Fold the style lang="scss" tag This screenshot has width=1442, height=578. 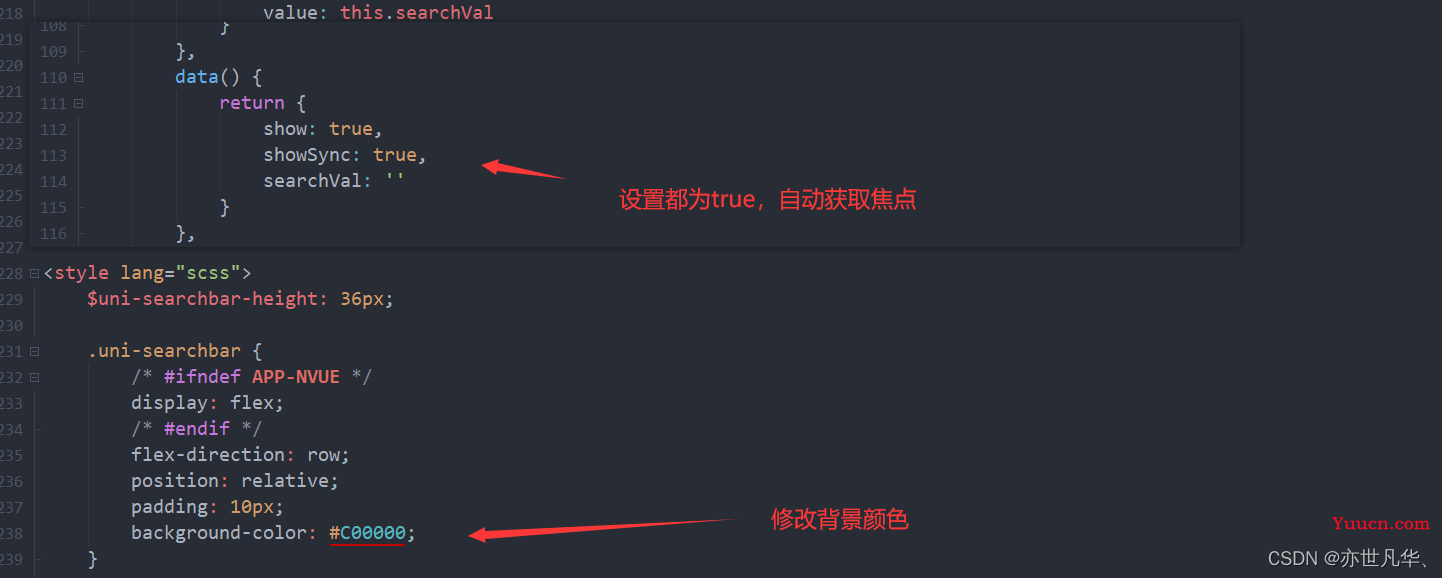point(35,273)
